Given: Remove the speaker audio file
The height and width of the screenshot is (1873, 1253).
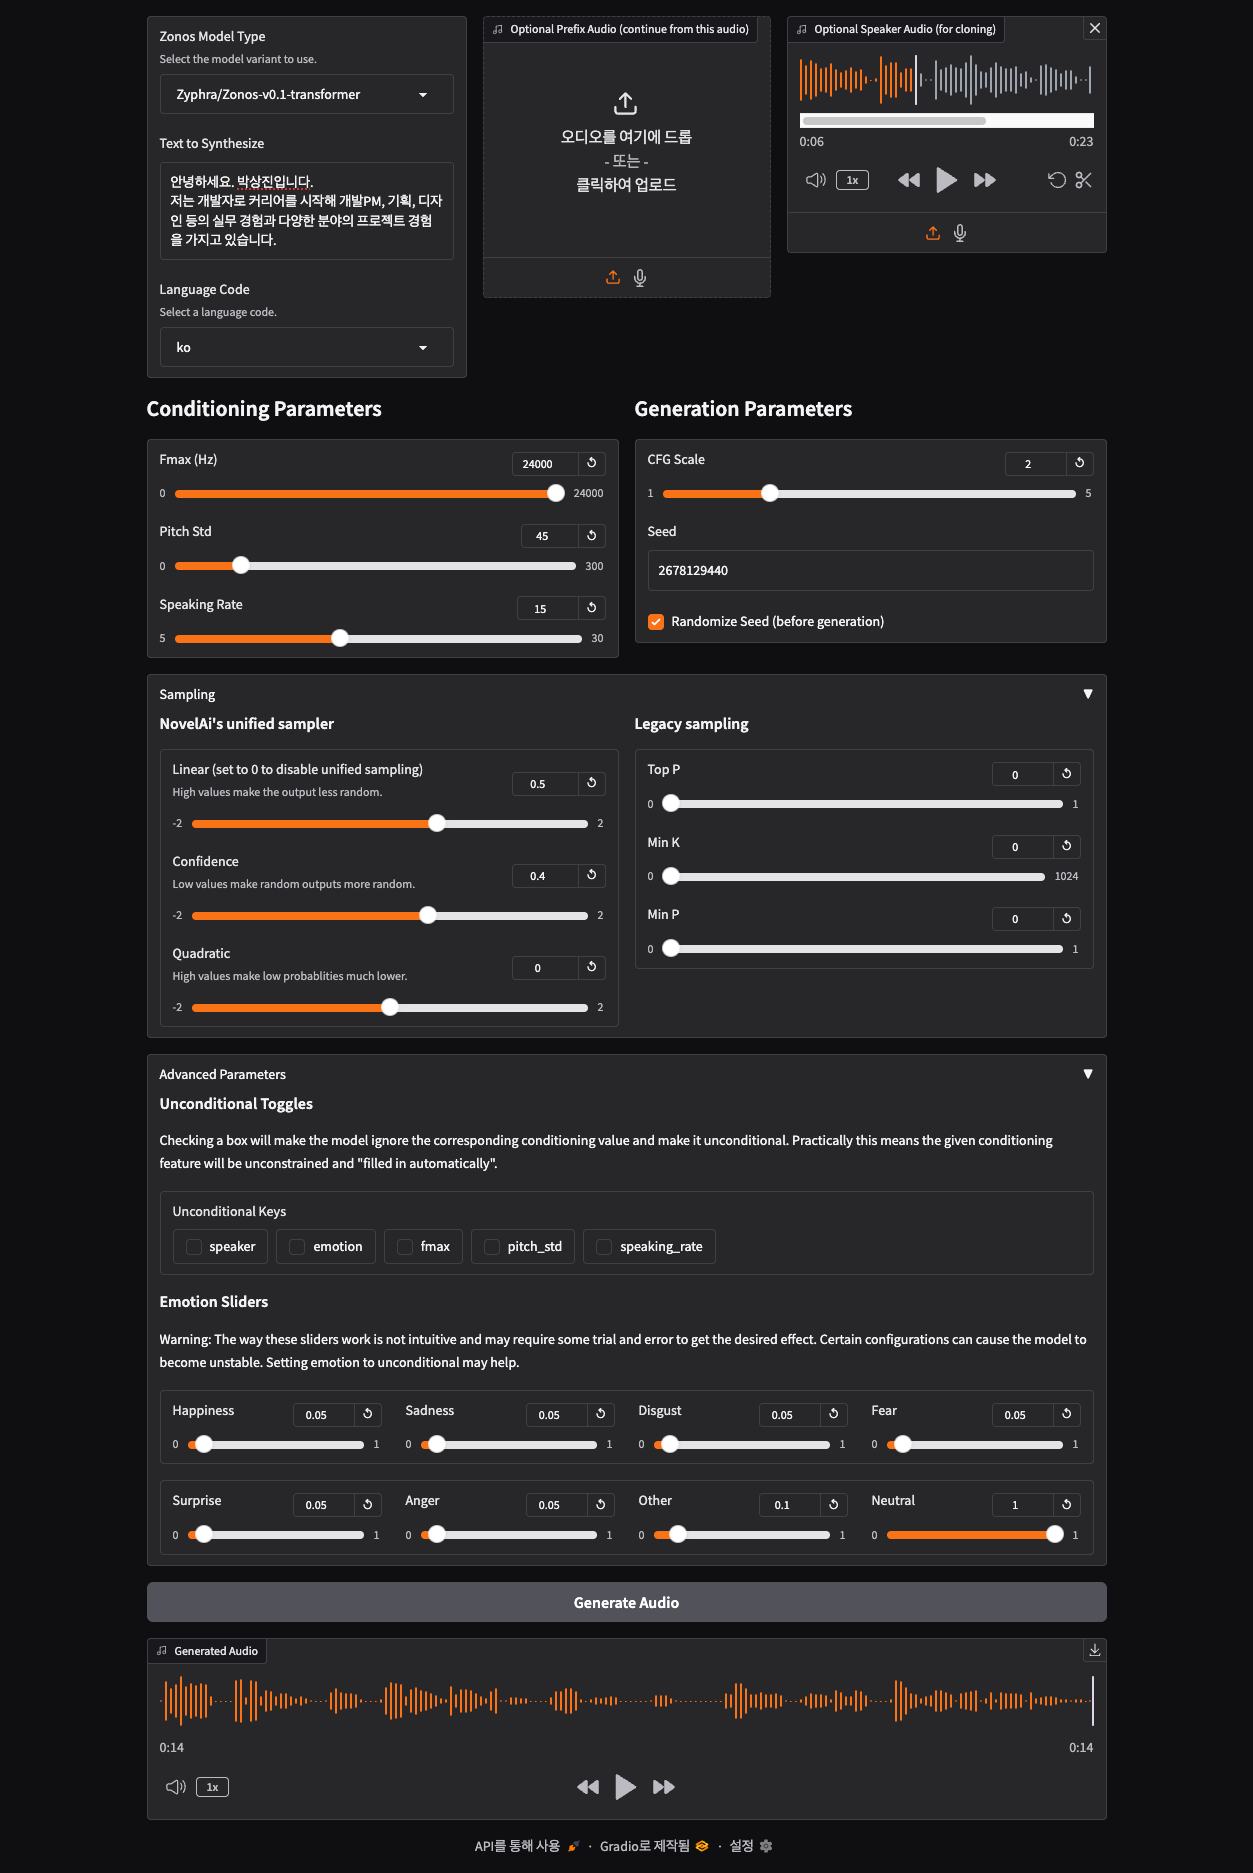Looking at the screenshot, I should point(1095,28).
